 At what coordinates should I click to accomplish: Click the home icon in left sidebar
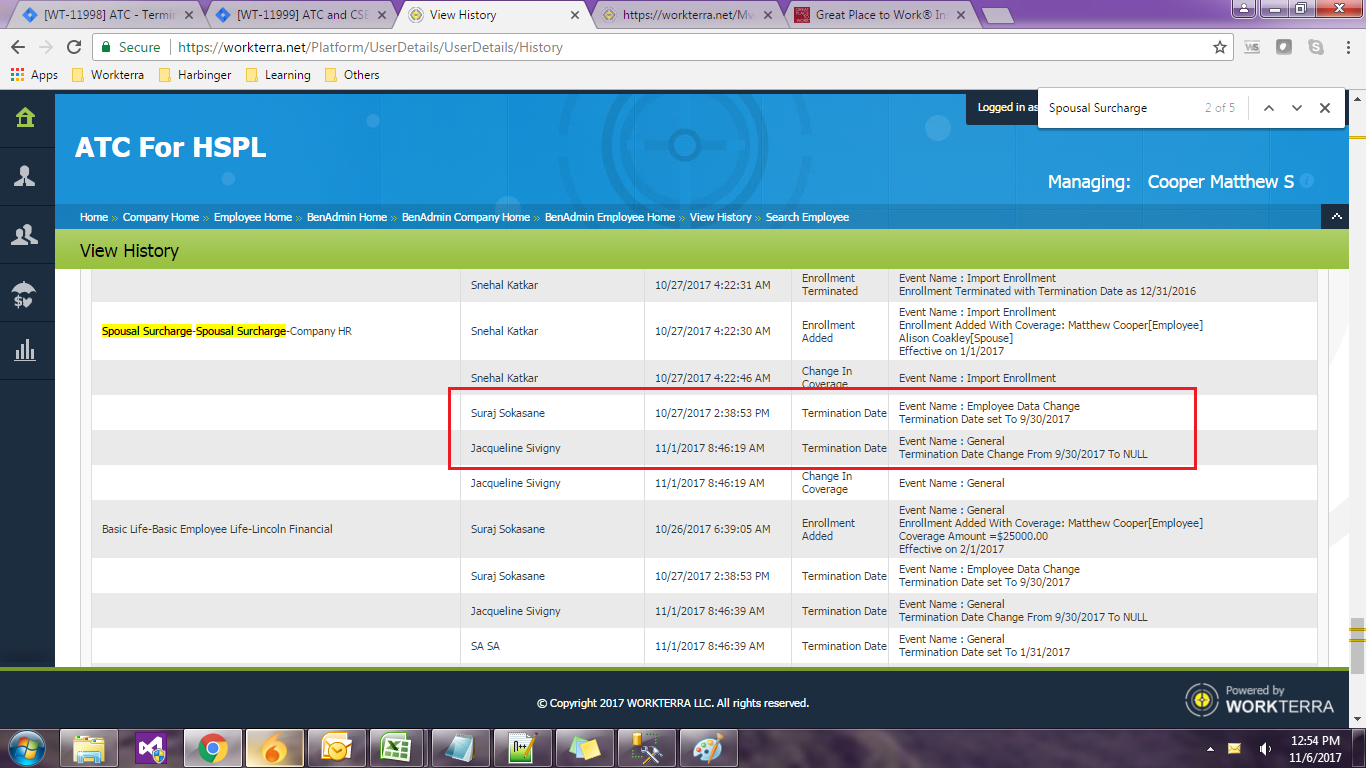coord(25,118)
